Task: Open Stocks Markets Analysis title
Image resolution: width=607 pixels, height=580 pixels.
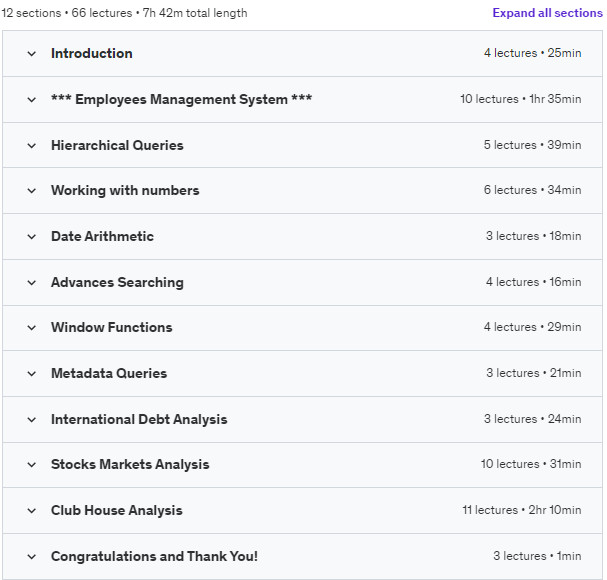Action: [x=130, y=465]
